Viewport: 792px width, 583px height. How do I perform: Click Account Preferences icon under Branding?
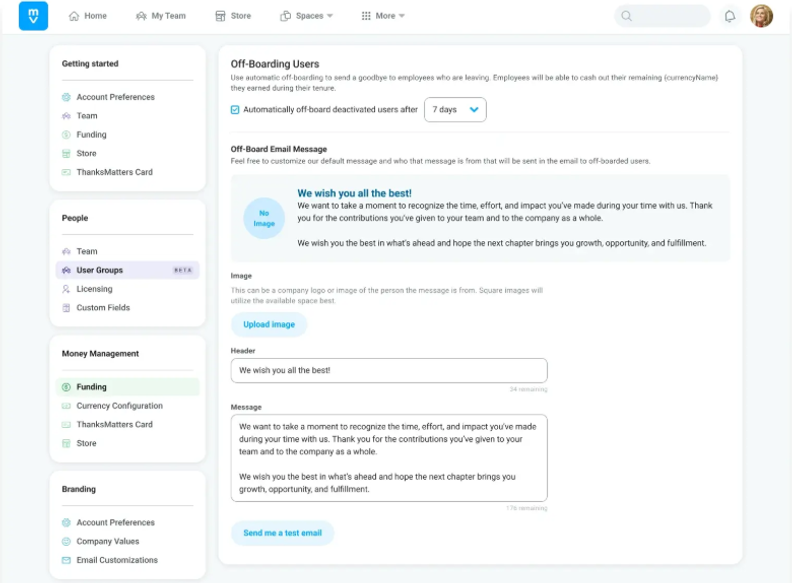[66, 522]
